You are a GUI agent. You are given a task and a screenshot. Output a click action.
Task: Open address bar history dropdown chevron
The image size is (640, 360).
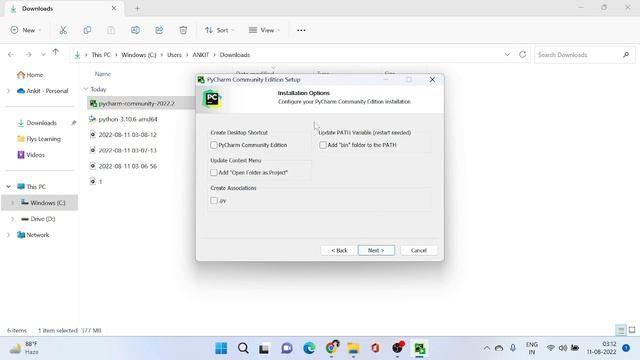(507, 54)
